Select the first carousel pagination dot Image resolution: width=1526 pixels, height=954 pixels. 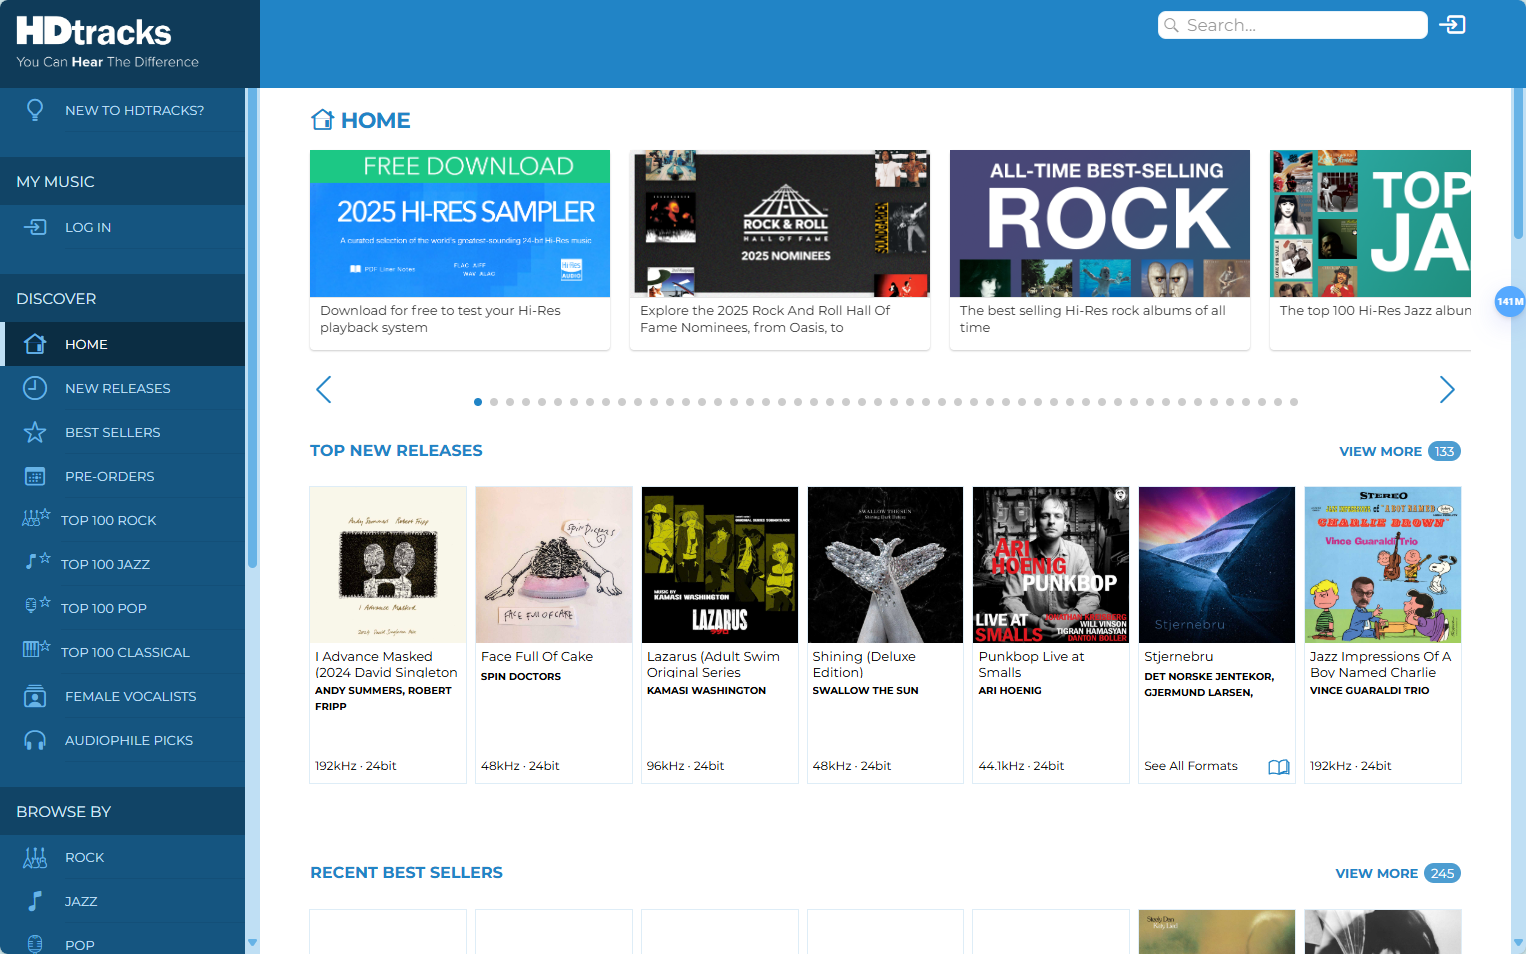(478, 402)
